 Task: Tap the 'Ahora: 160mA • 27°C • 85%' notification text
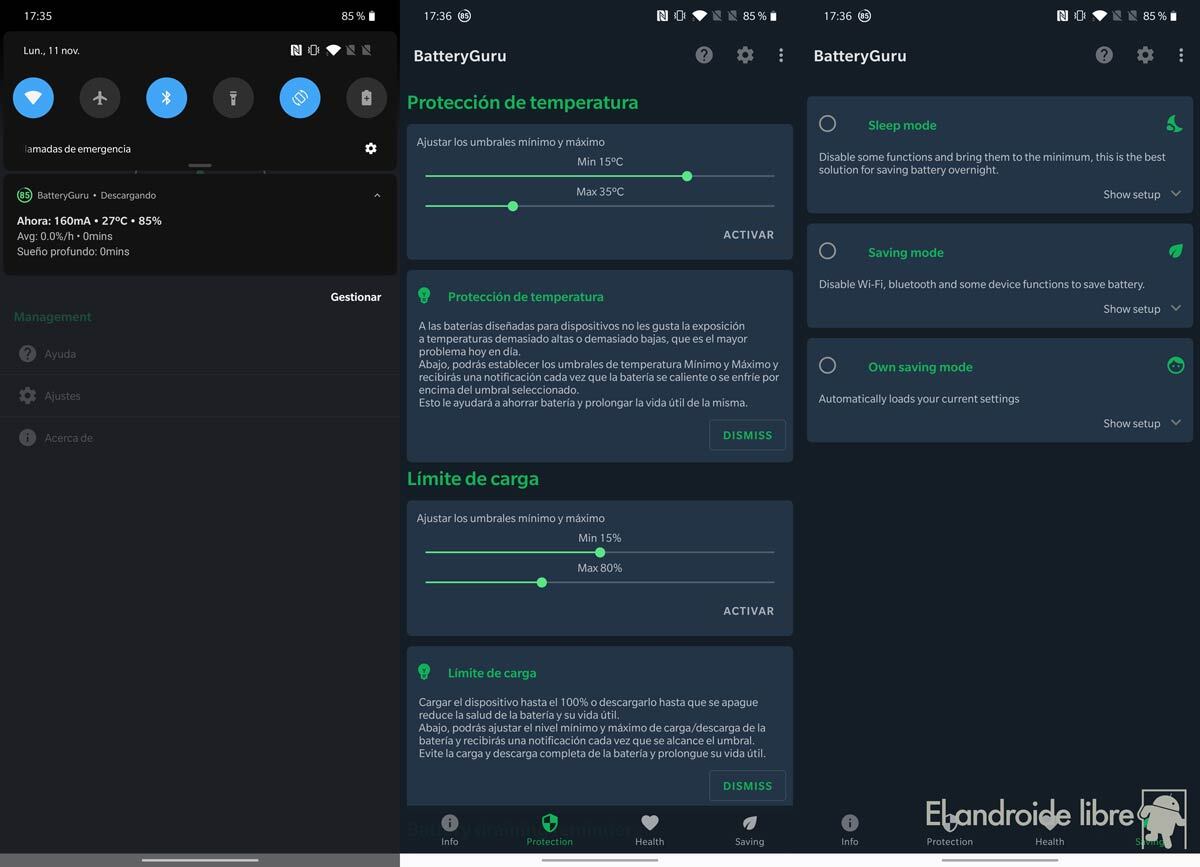click(x=89, y=221)
